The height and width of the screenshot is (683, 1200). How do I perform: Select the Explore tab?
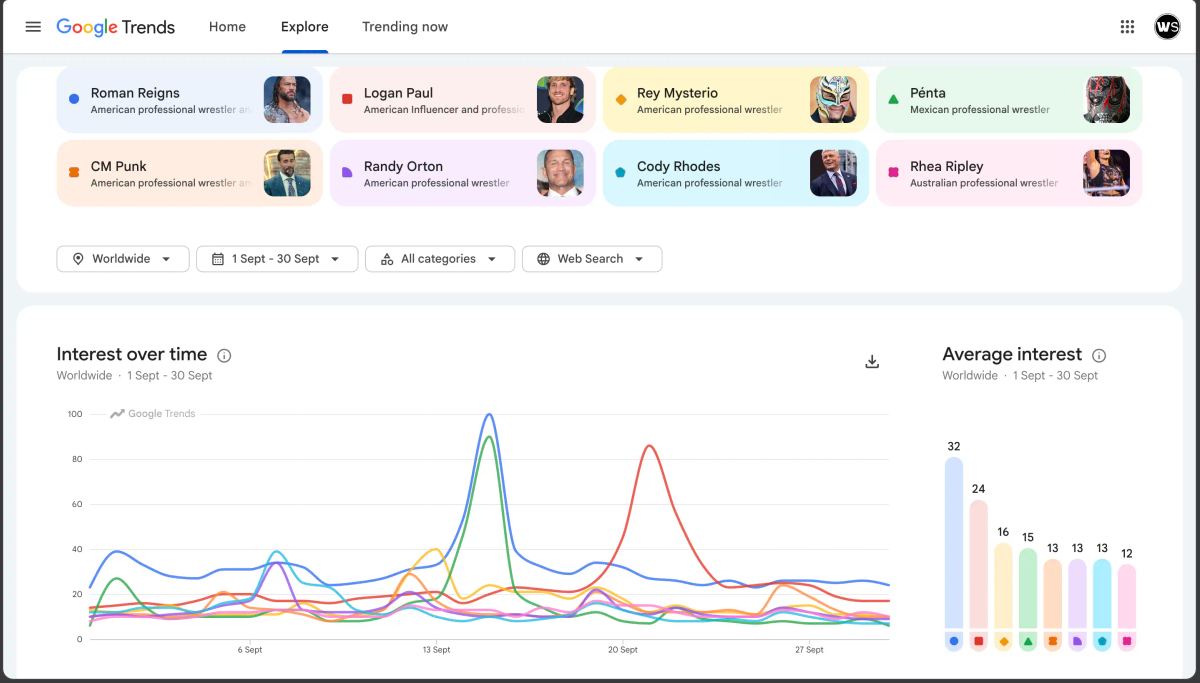click(304, 27)
